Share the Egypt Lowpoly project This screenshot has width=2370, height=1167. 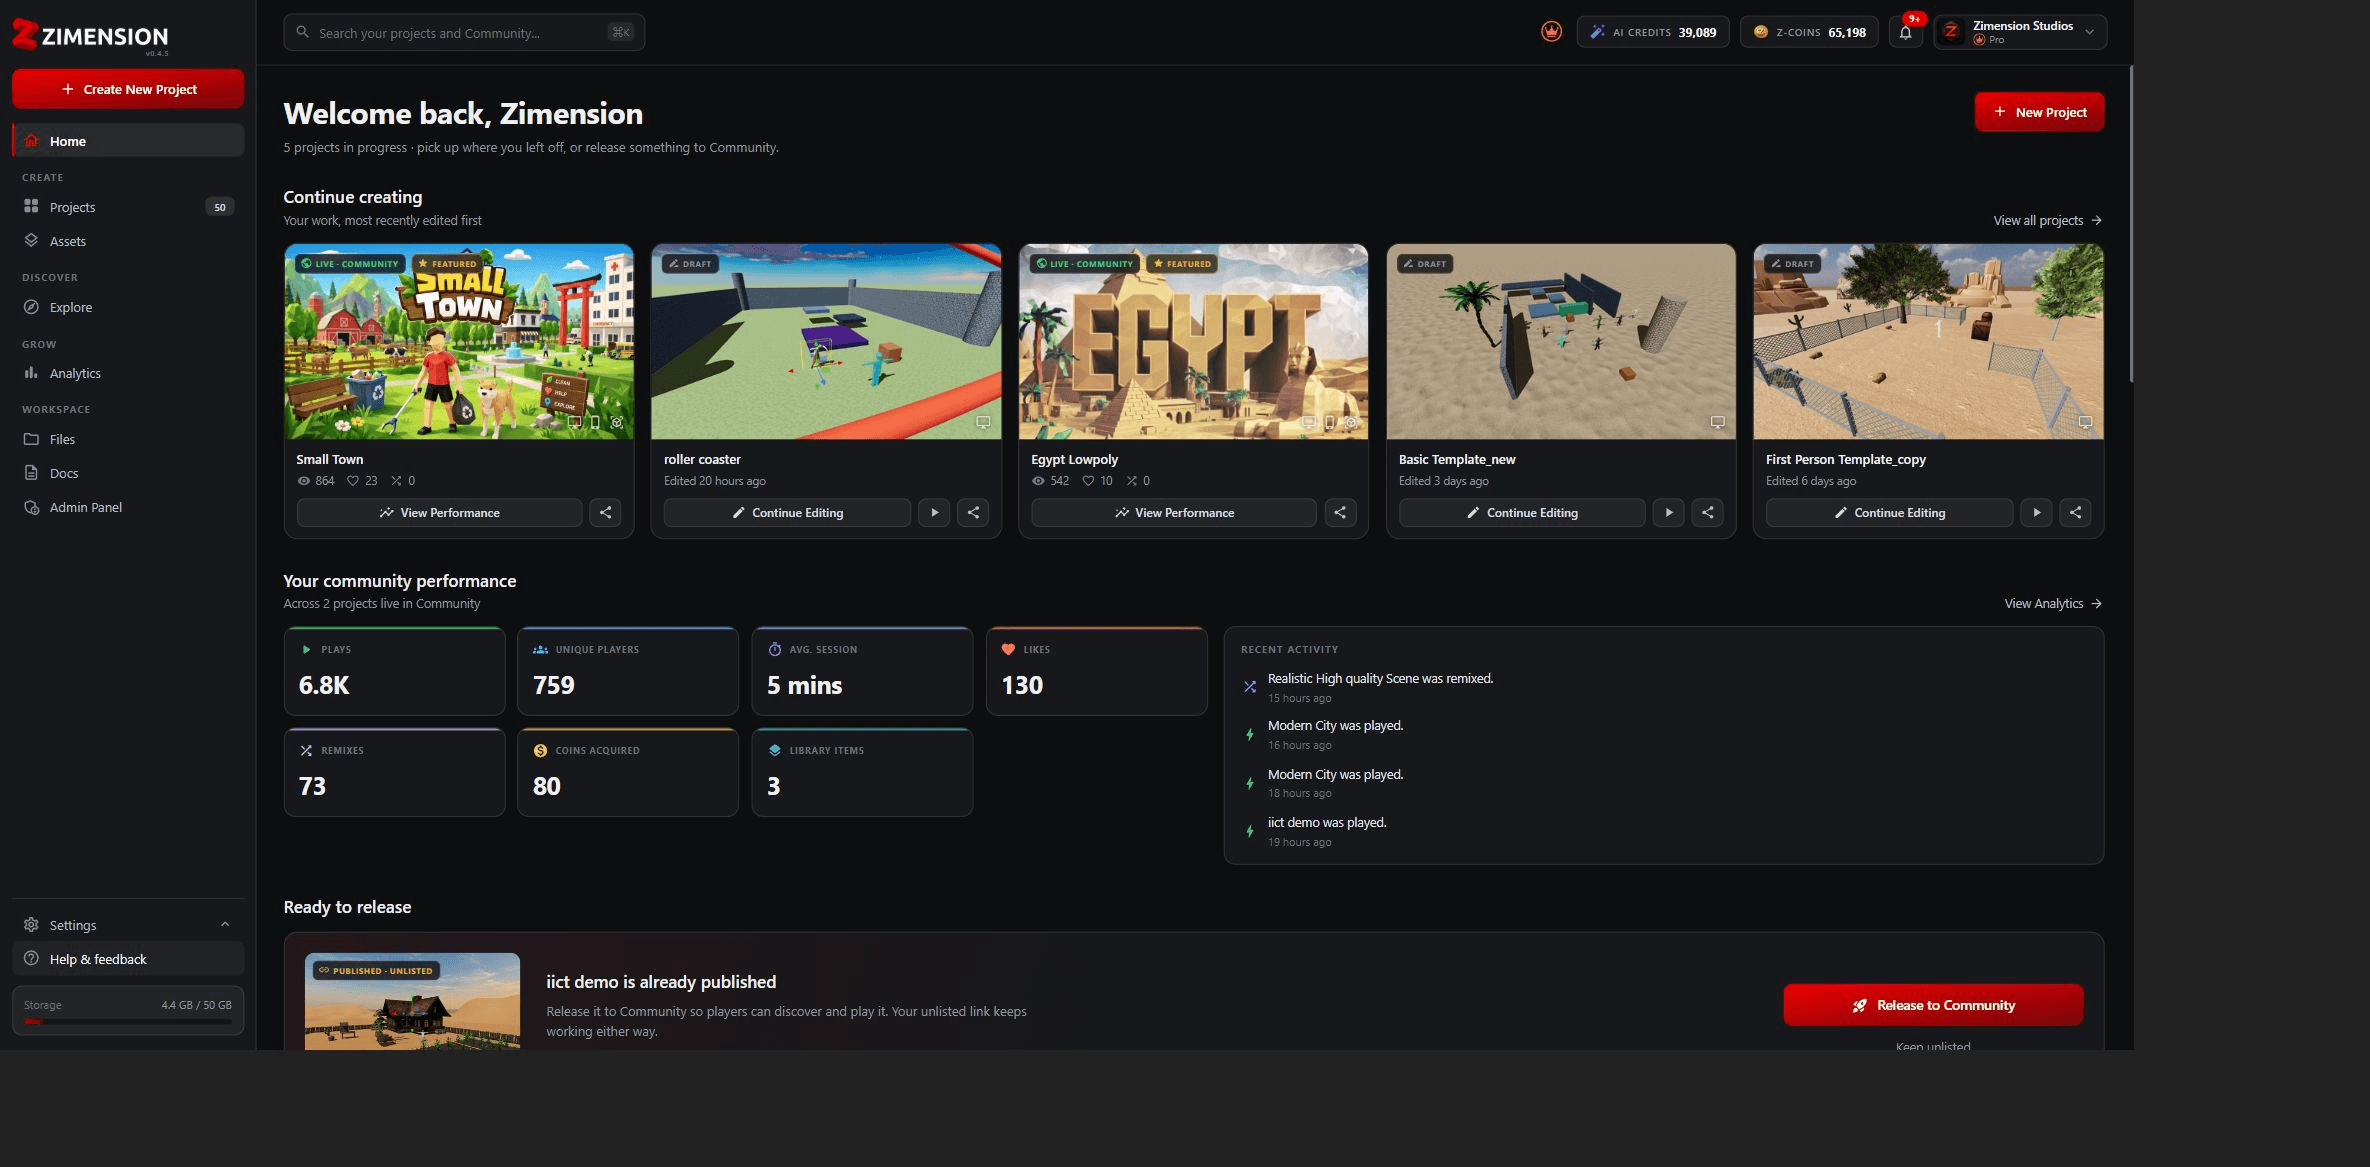(x=1340, y=513)
